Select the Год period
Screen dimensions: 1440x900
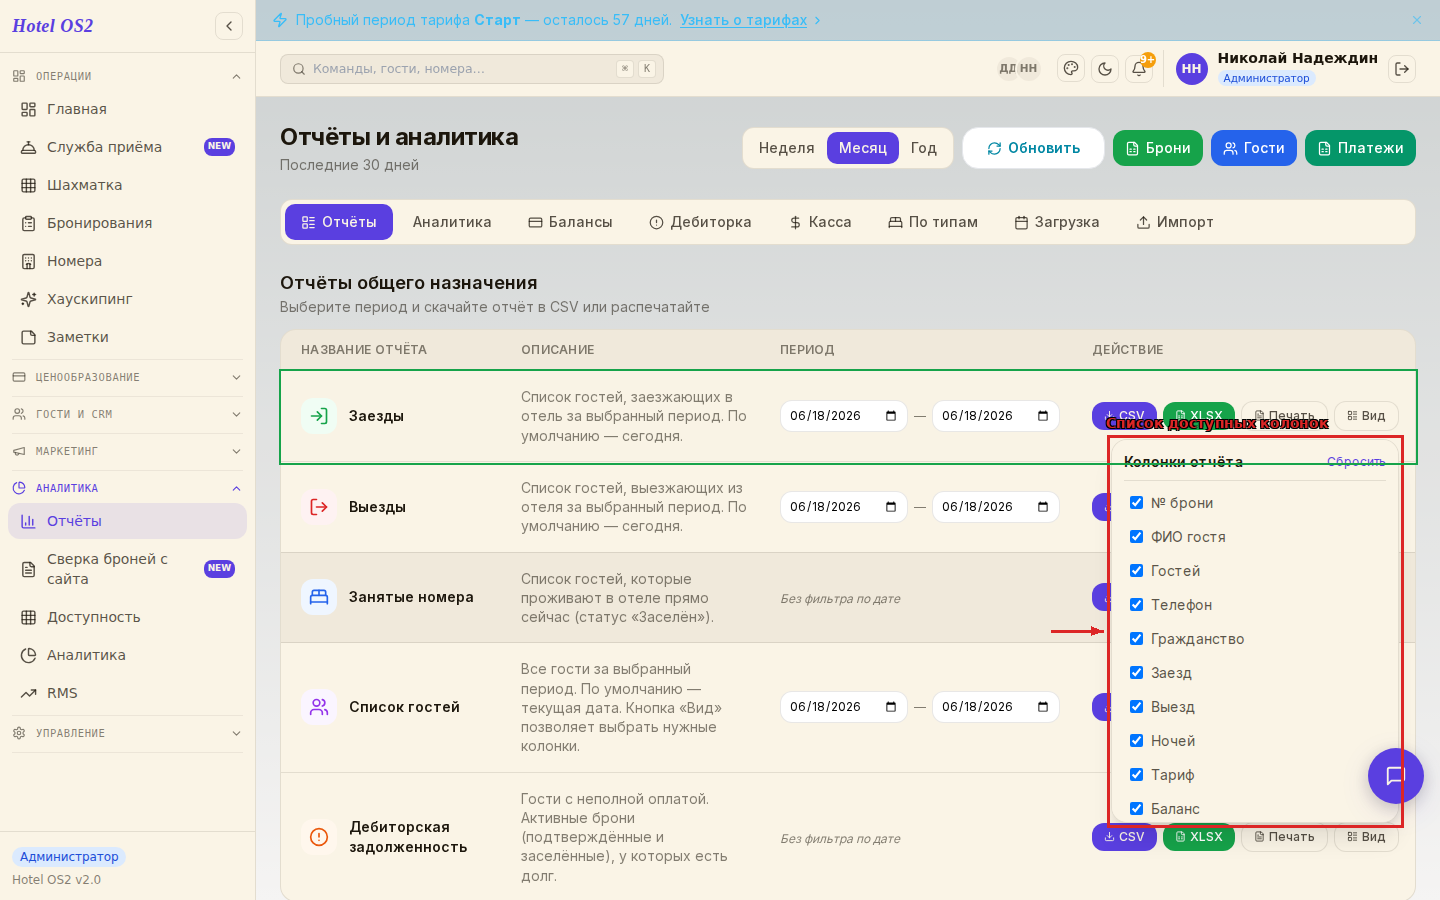pyautogui.click(x=924, y=148)
